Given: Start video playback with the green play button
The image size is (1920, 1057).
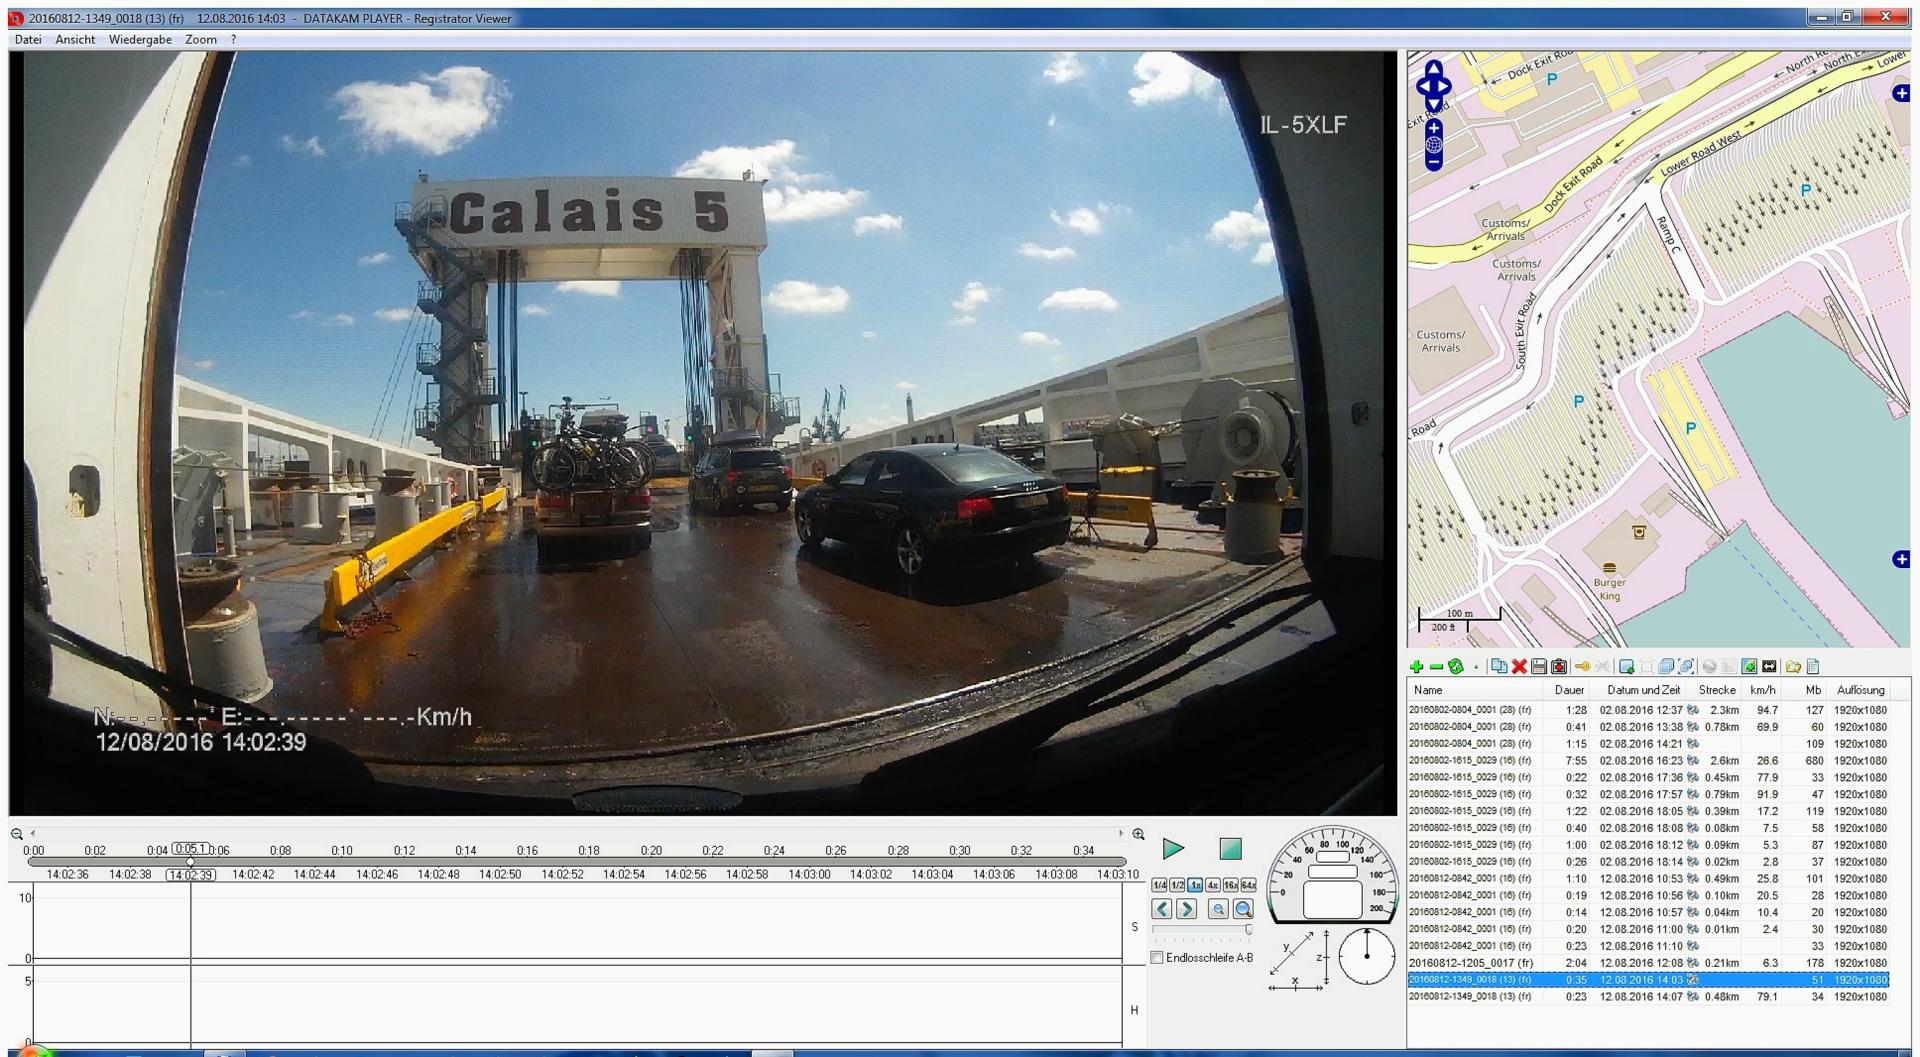Looking at the screenshot, I should pos(1173,849).
